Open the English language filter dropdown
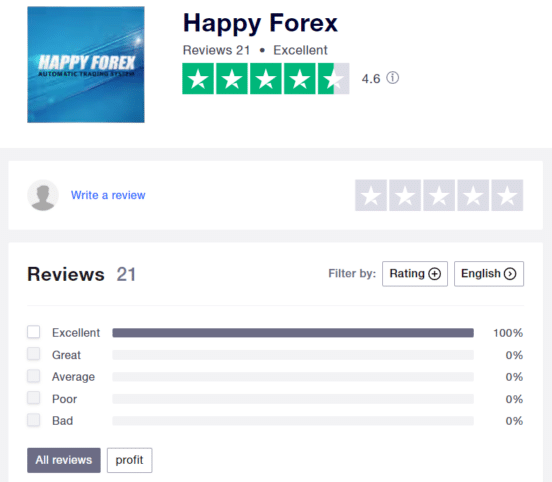The width and height of the screenshot is (552, 482). click(489, 274)
